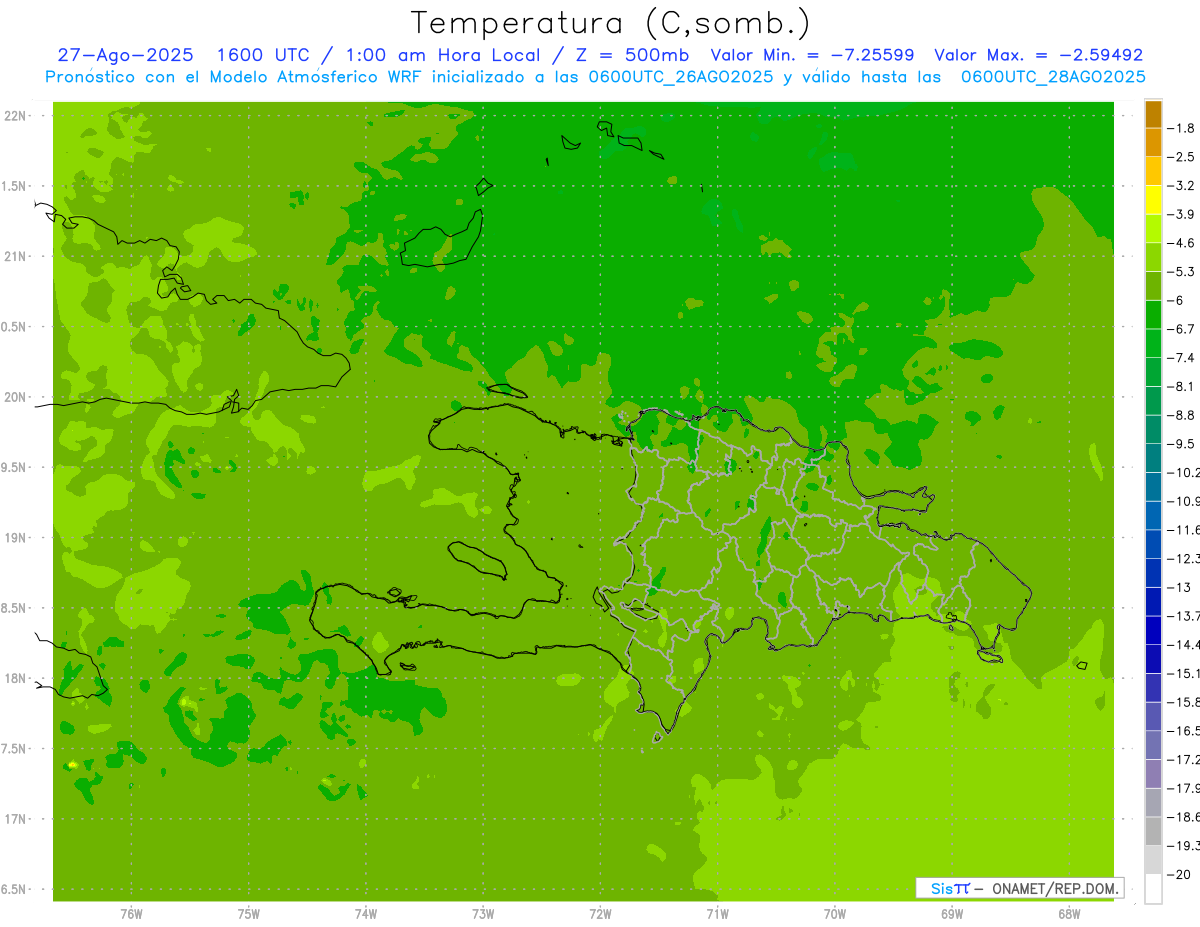Click the '0600UTC_28AGO2025' valid-until time

(1053, 77)
